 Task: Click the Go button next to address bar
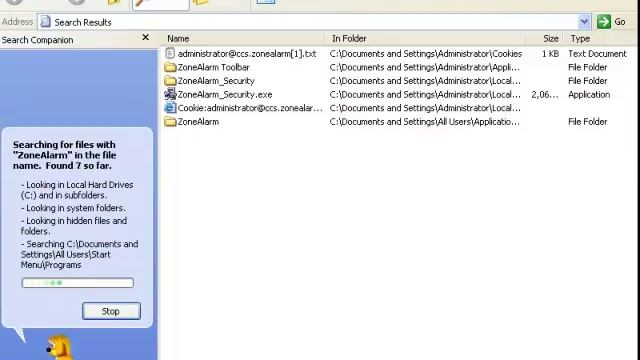coord(611,22)
